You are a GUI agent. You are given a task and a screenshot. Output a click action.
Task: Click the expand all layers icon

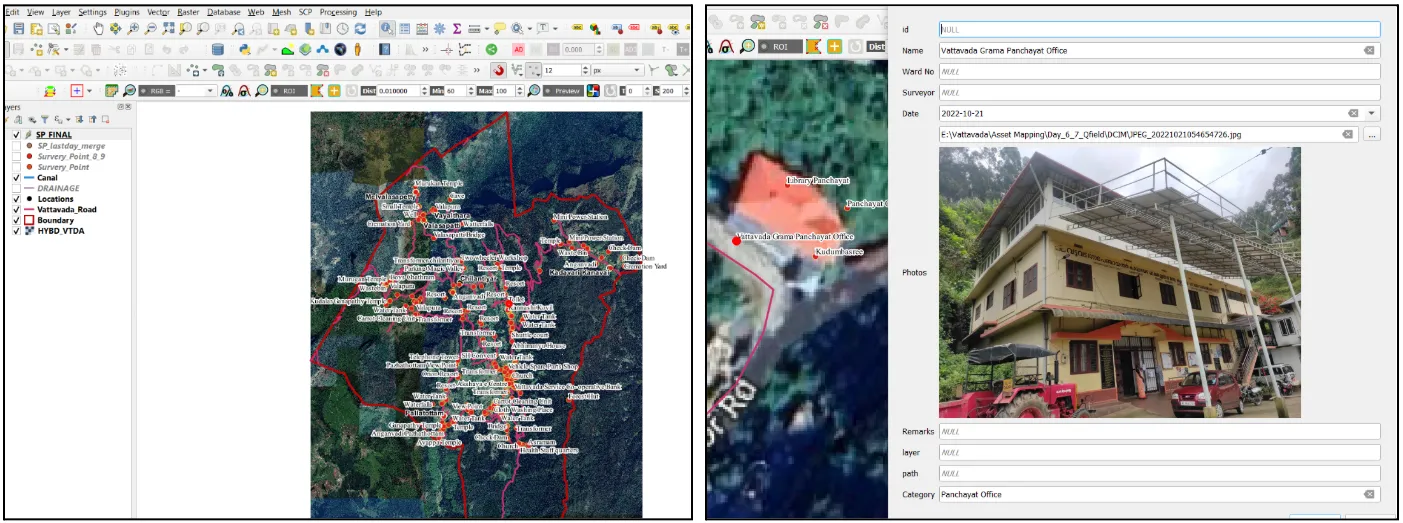tap(78, 119)
